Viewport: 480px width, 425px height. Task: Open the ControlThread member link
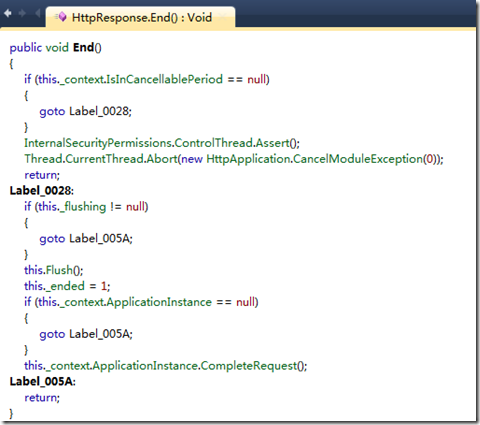(x=213, y=143)
